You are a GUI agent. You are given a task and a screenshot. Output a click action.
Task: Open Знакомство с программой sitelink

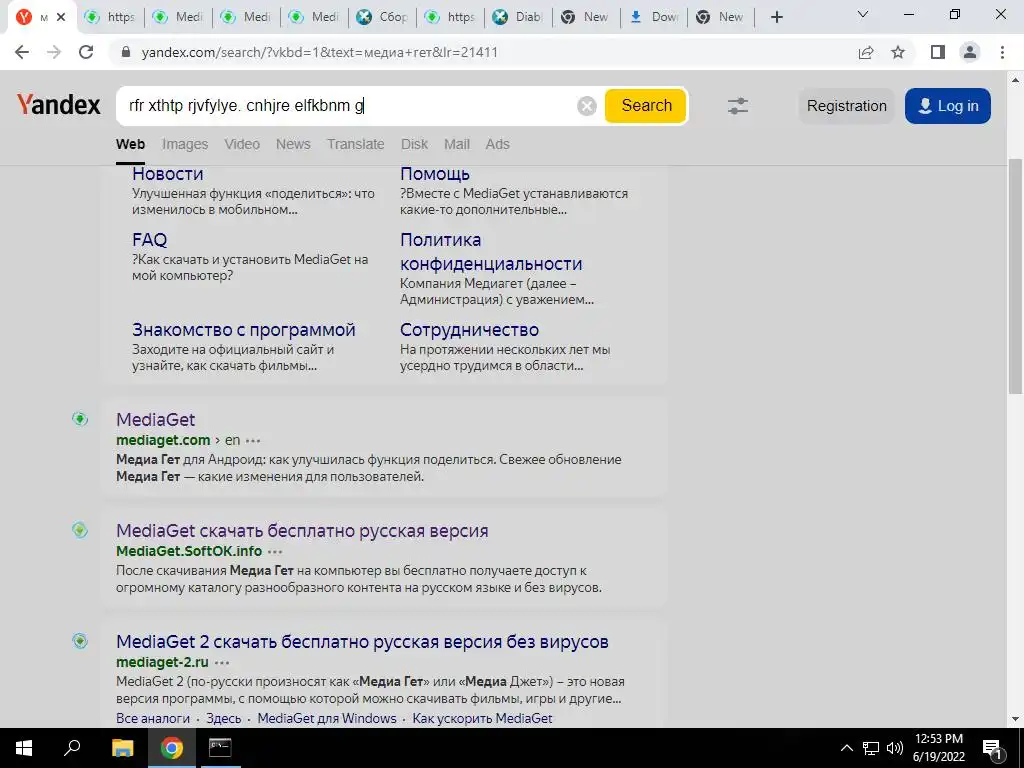[244, 330]
